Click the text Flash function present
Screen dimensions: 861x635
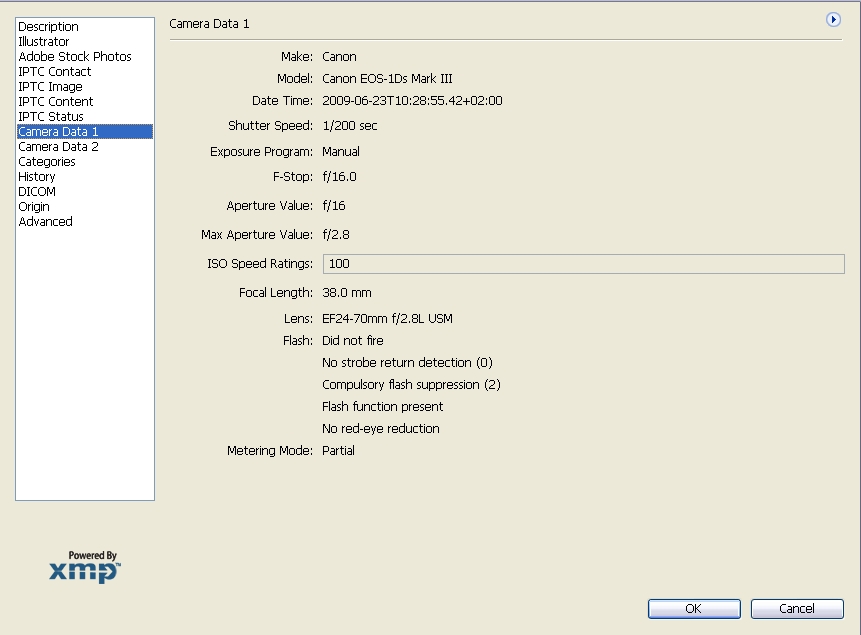382,406
